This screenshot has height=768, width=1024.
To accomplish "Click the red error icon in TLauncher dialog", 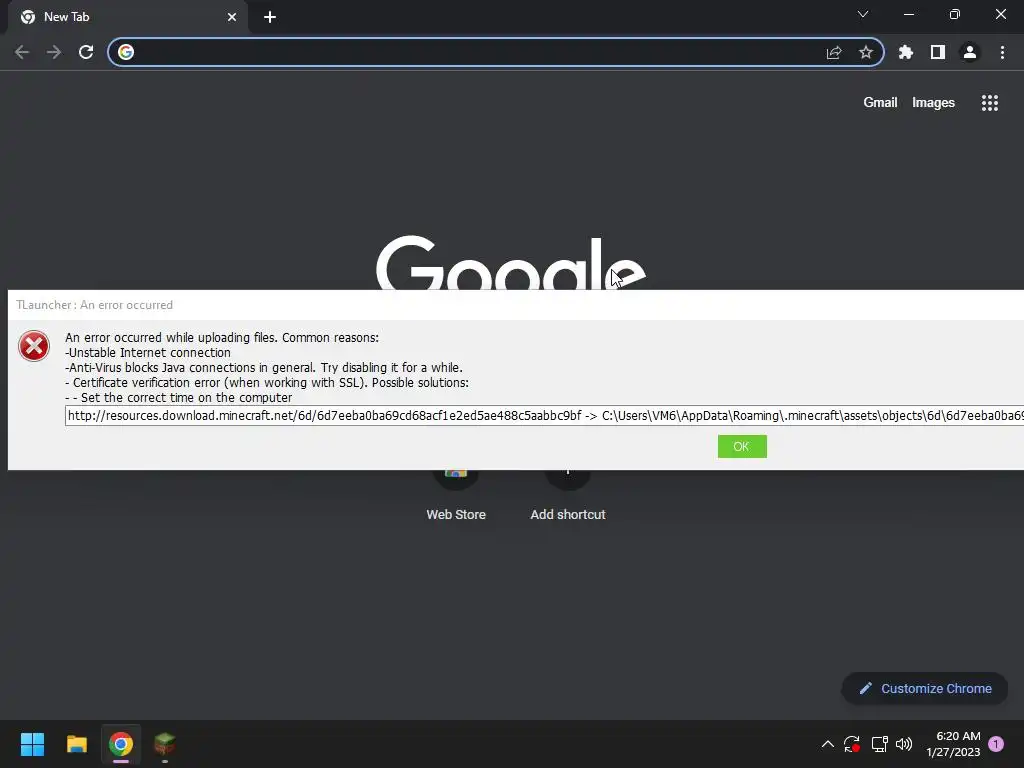I will pyautogui.click(x=34, y=346).
